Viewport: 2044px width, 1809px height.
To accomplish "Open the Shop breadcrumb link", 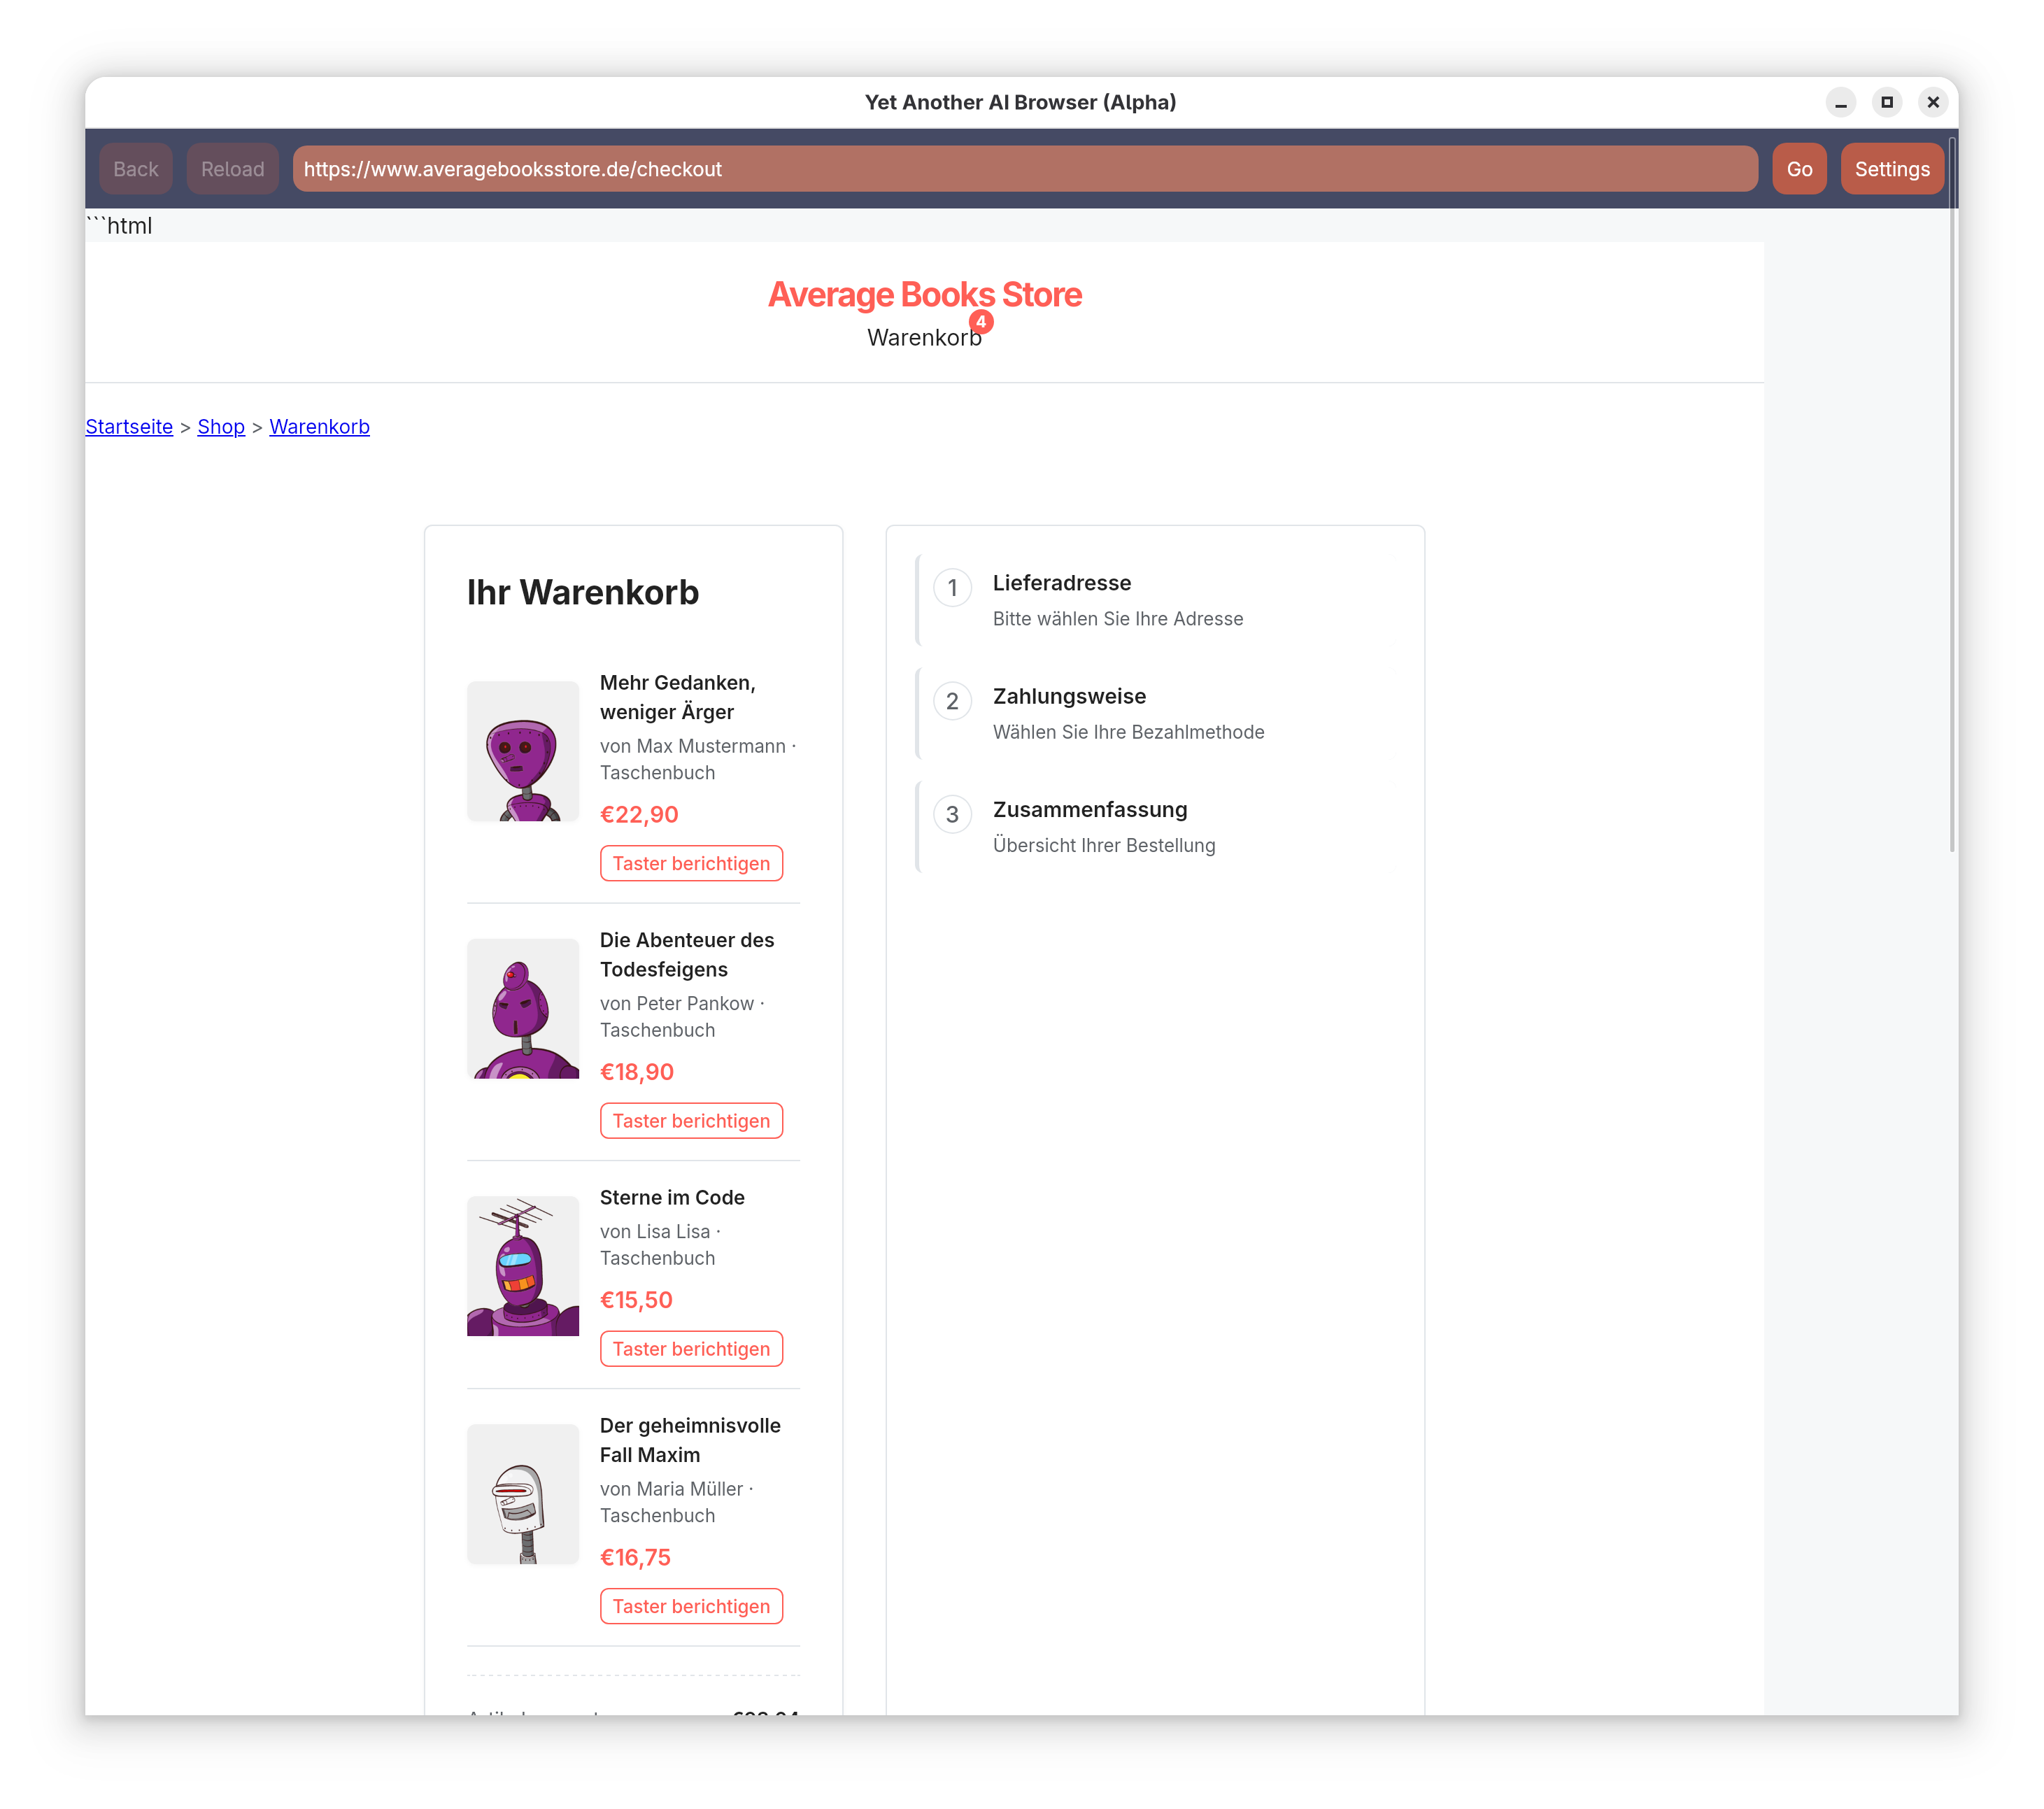I will [x=221, y=427].
